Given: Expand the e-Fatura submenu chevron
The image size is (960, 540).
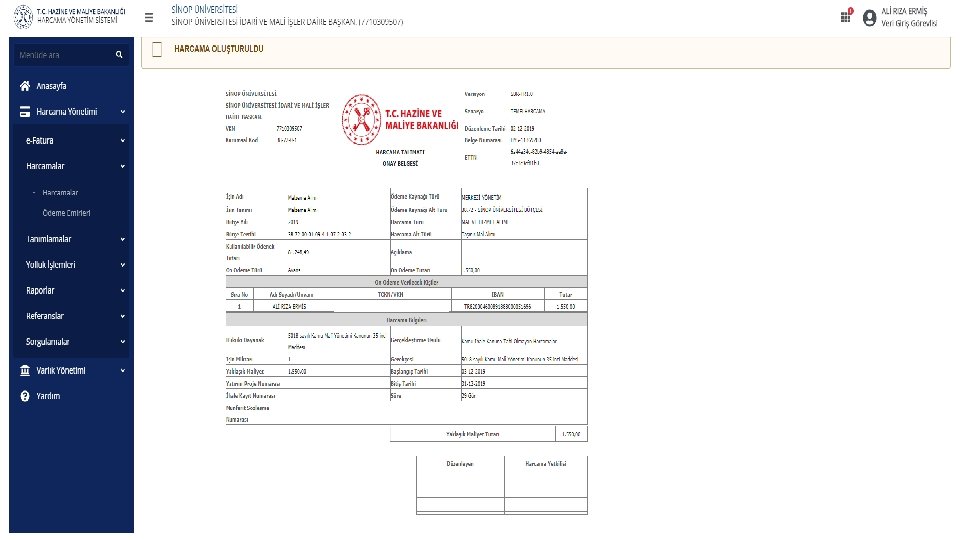Looking at the screenshot, I should click(122, 141).
